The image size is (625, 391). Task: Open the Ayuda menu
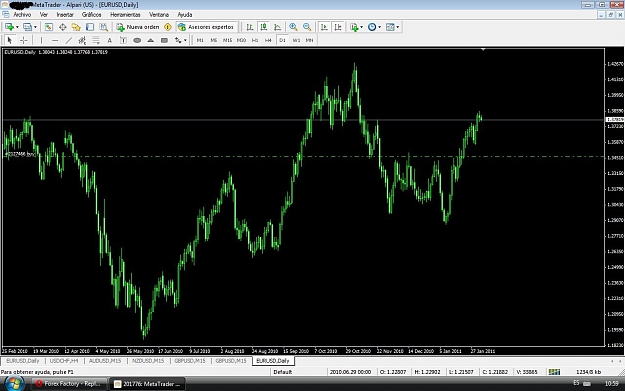click(x=185, y=15)
